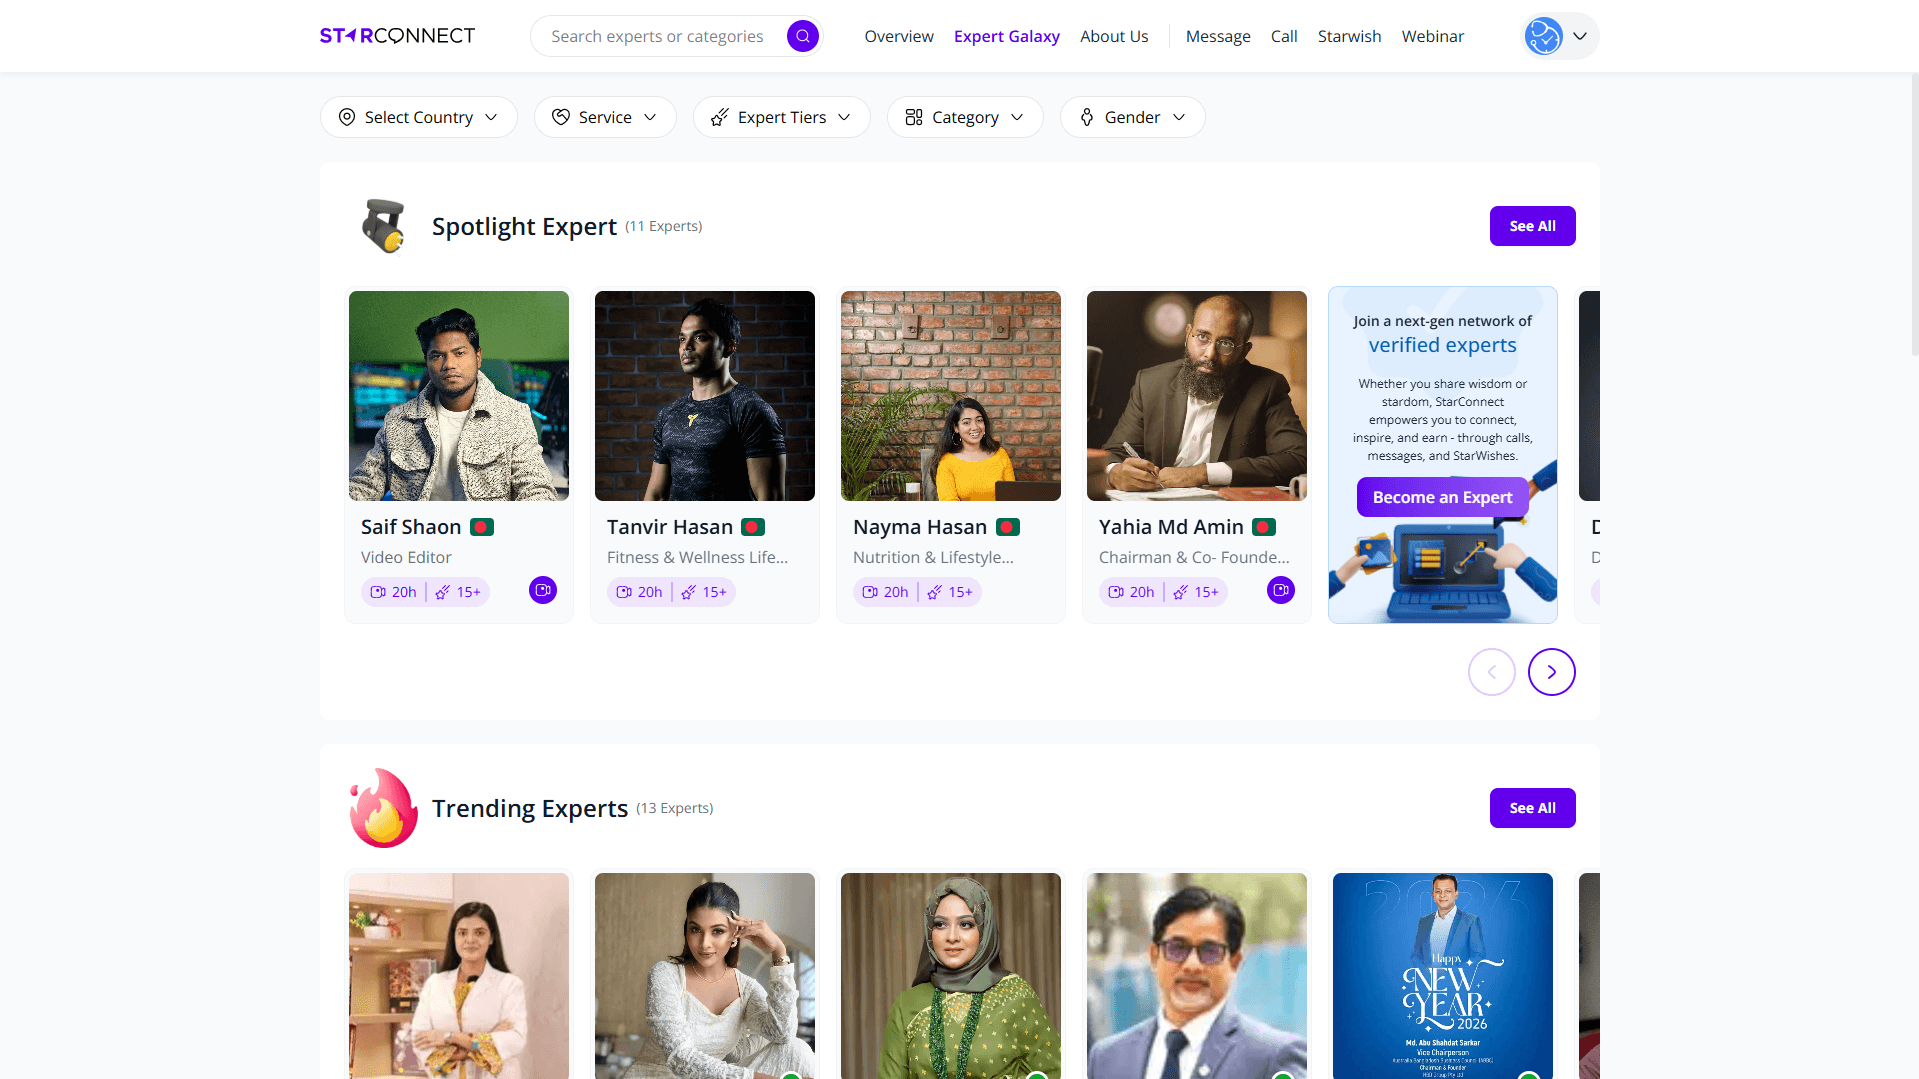Click 'Video Editor' subtitle text
Viewport: 1919px width, 1079px height.
tap(406, 557)
